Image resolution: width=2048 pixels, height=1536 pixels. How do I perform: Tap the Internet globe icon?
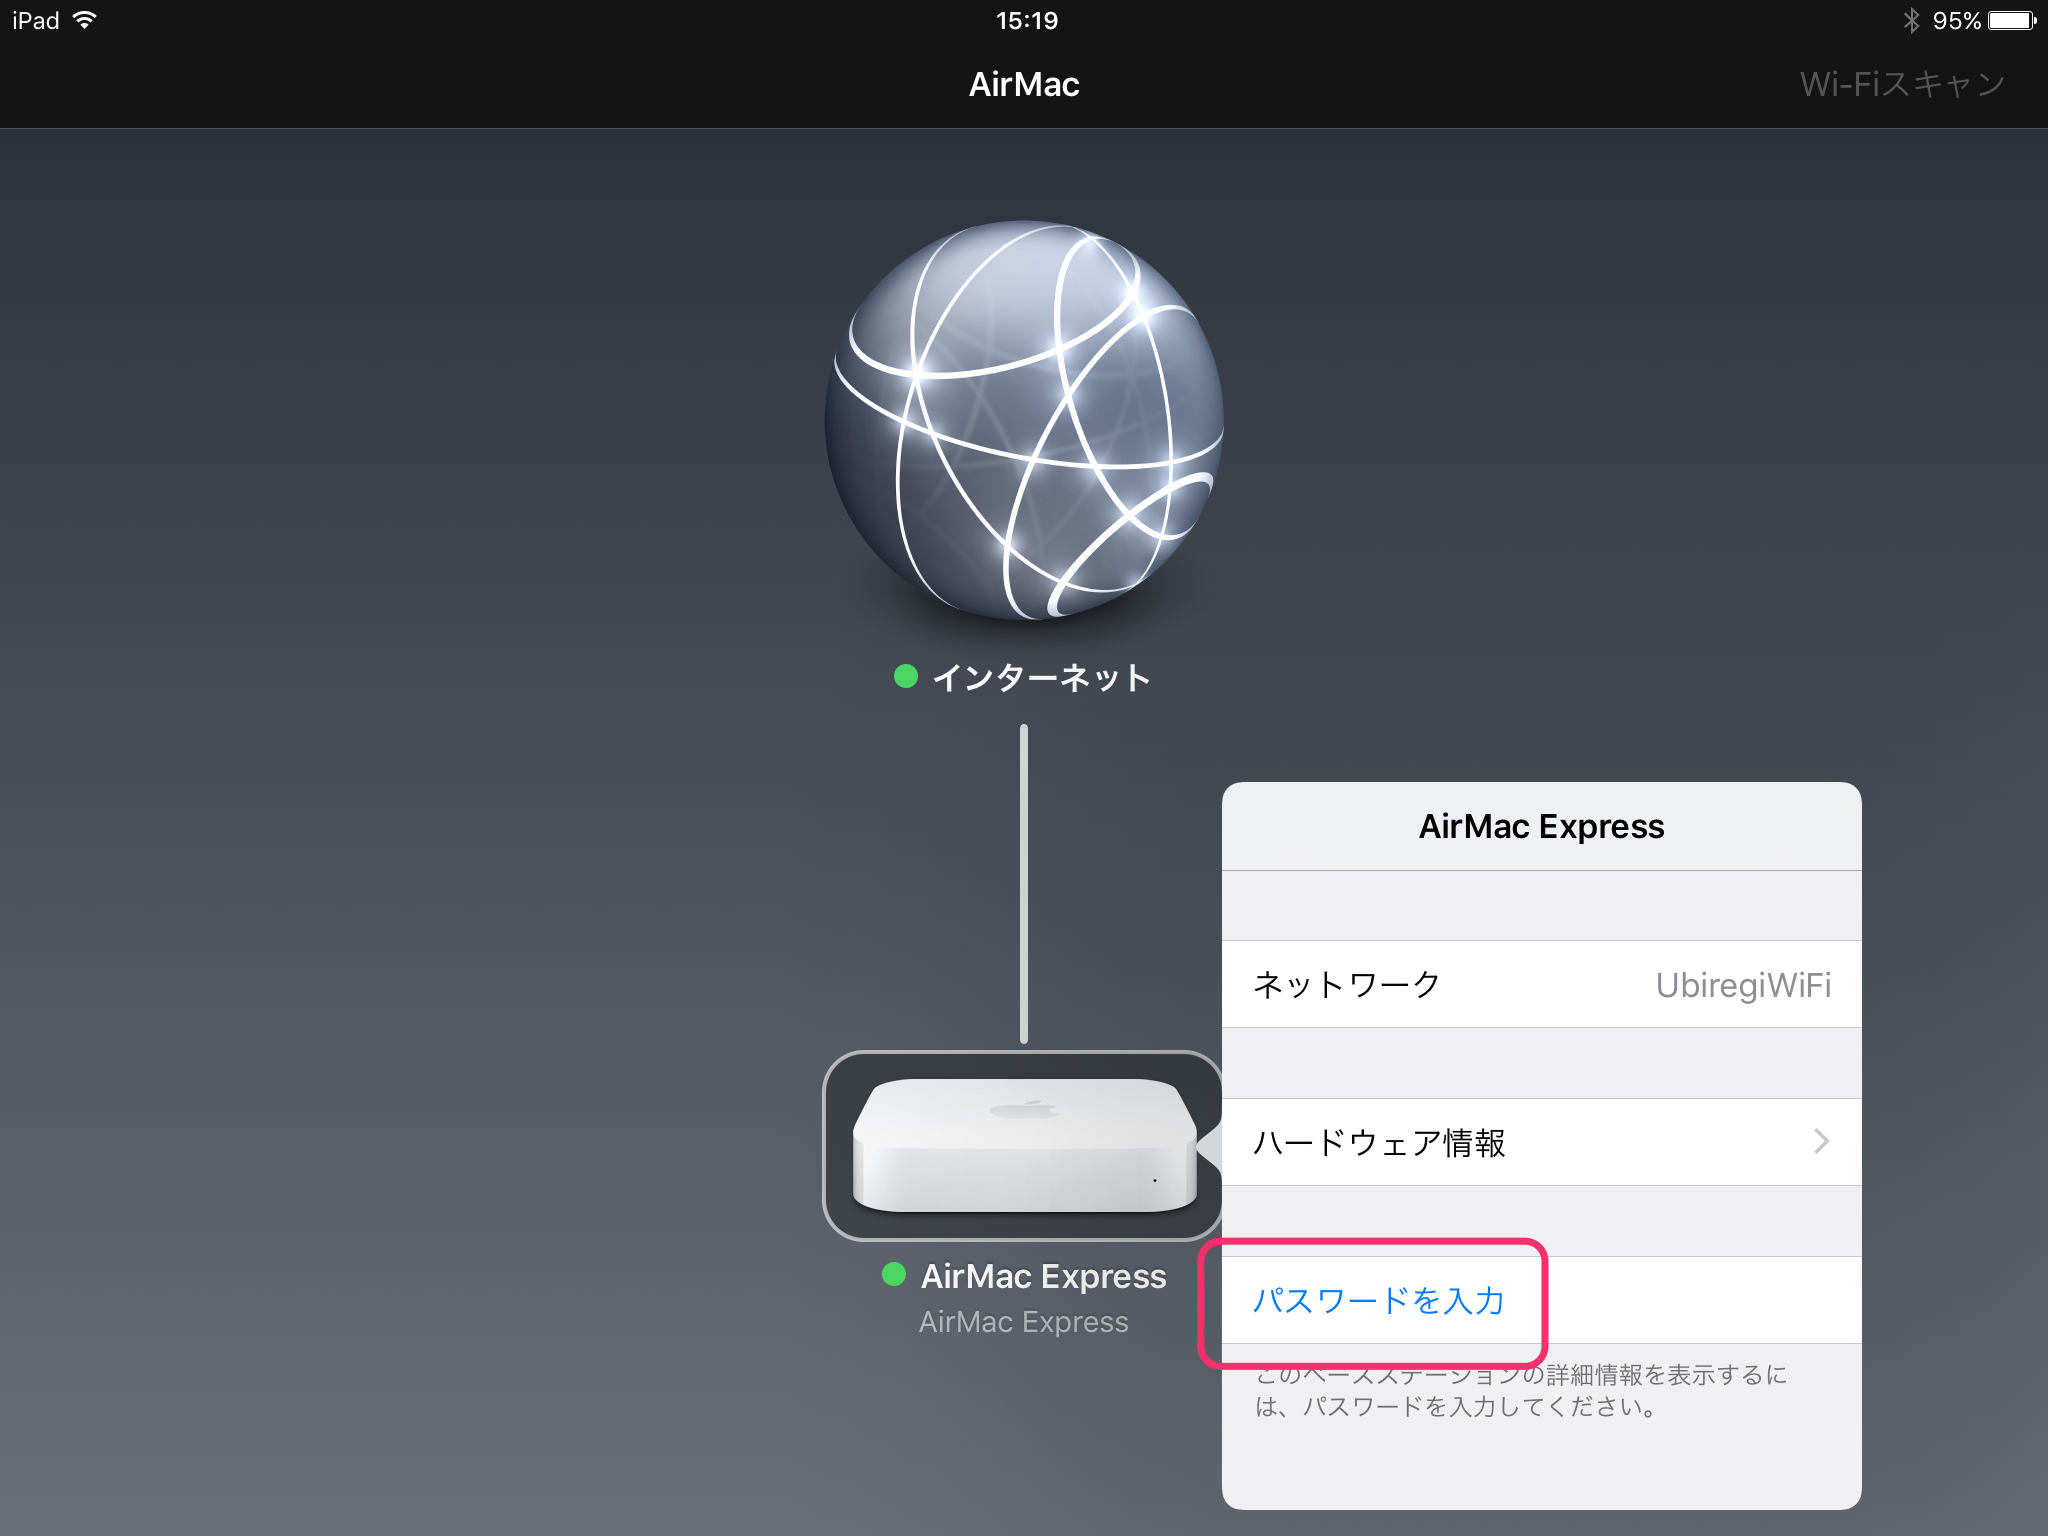coord(1024,421)
